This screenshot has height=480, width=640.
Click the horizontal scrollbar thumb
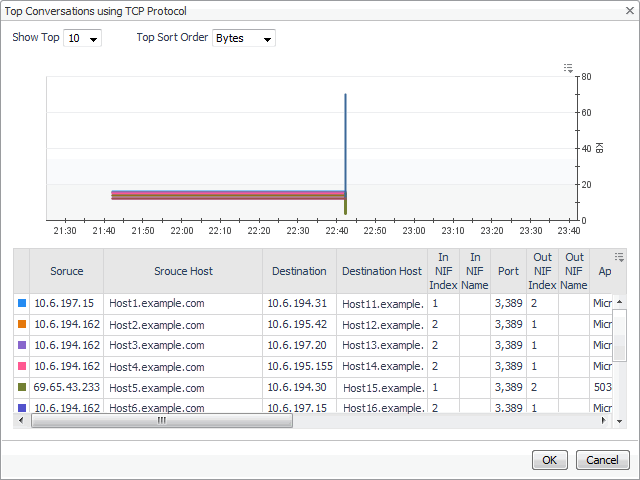coord(162,420)
